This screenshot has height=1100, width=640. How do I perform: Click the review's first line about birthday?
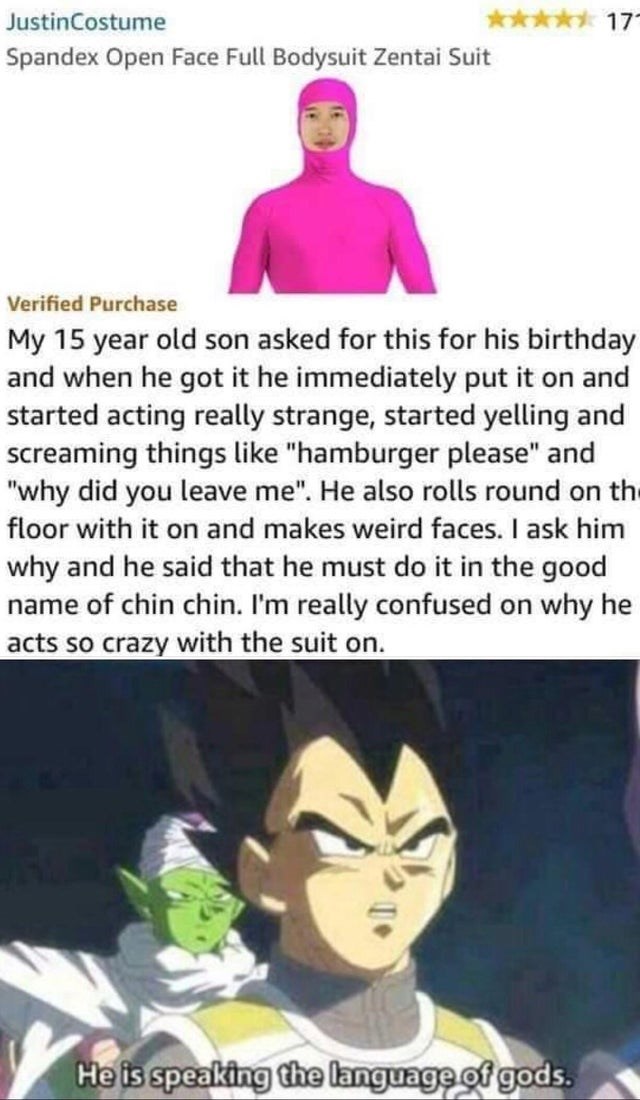320,341
